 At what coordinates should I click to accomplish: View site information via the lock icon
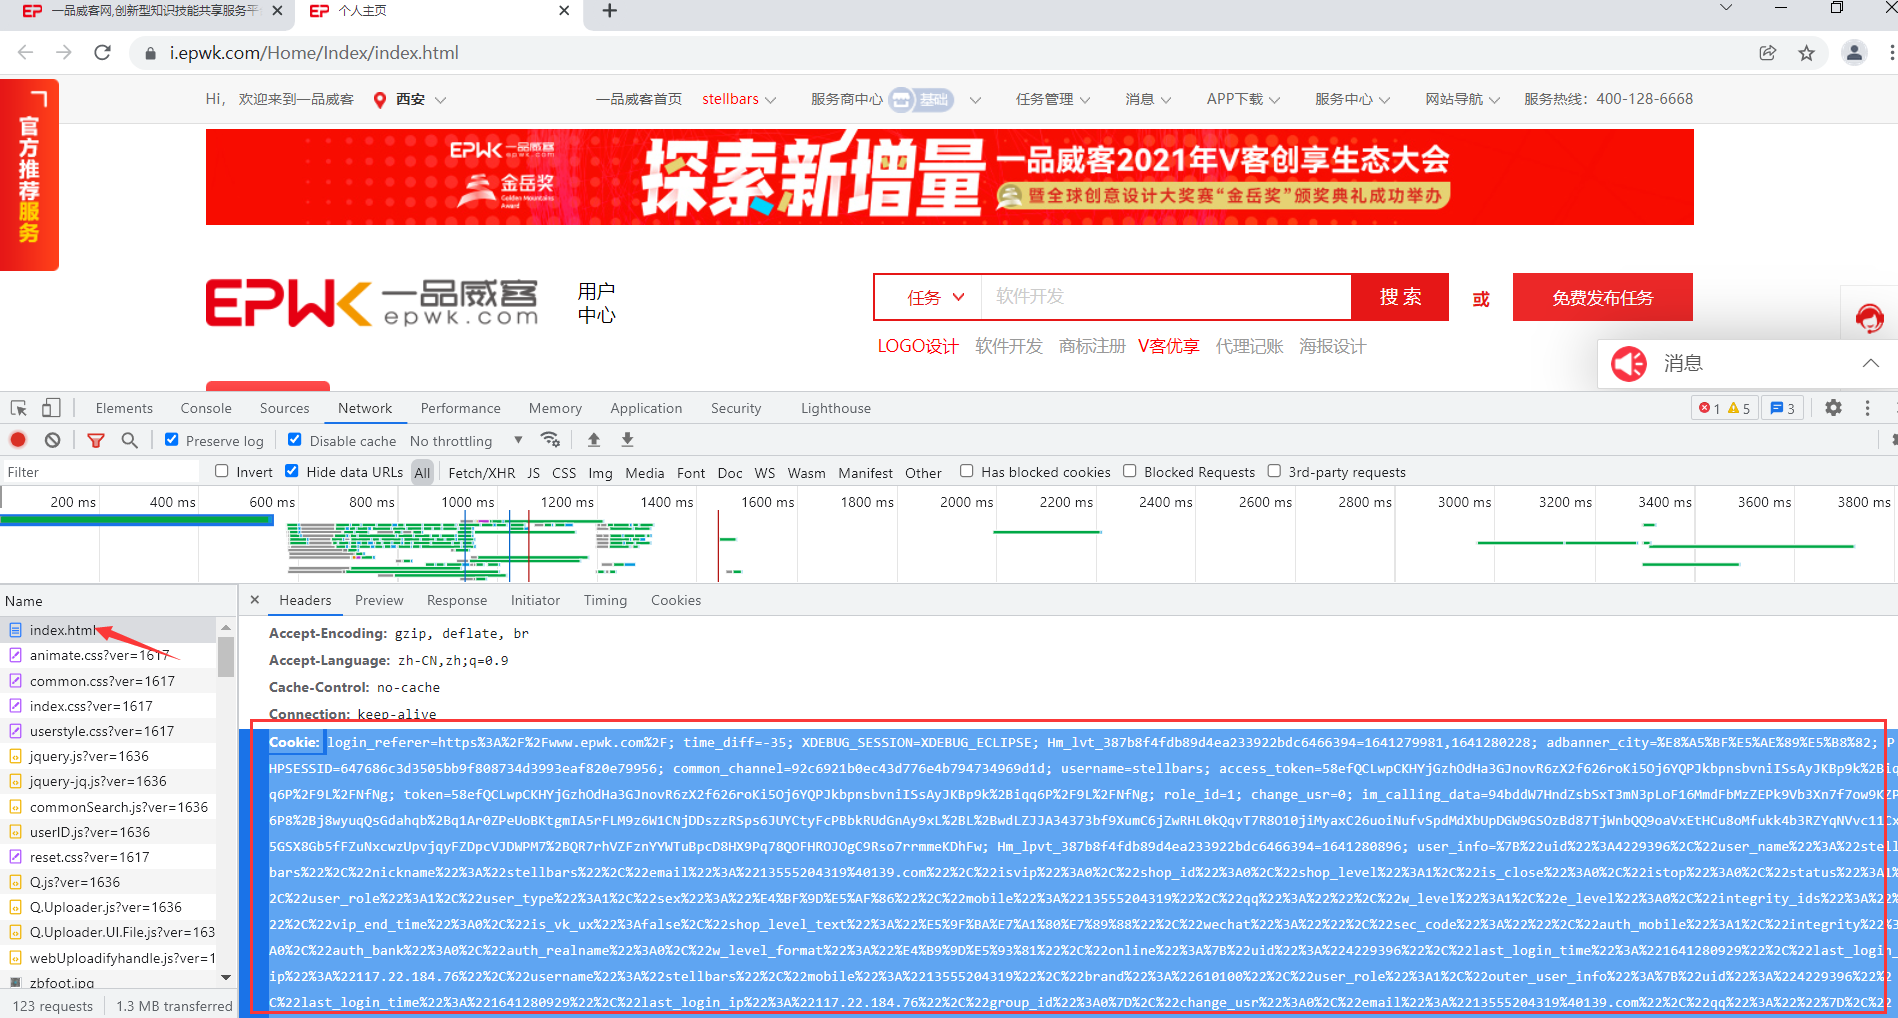151,53
